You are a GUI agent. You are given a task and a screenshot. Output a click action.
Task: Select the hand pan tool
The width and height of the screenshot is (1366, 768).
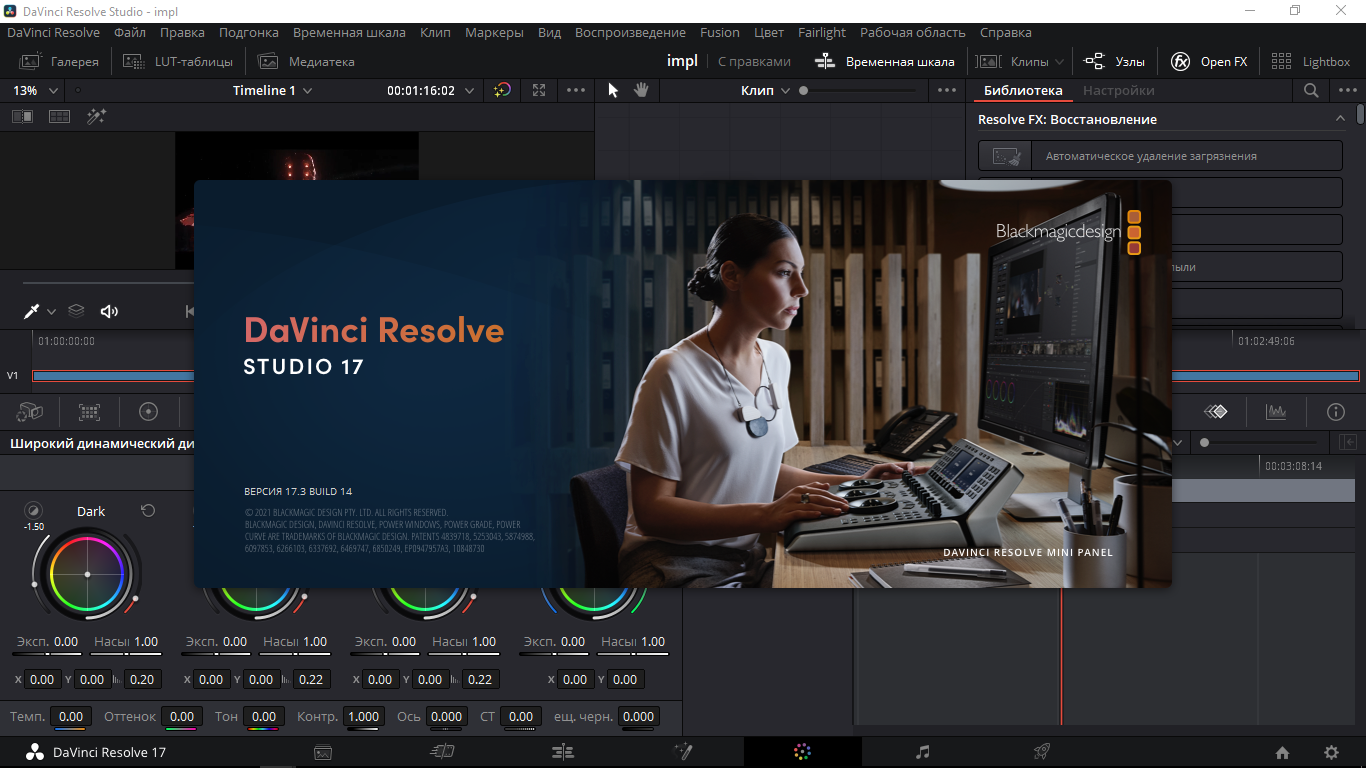(x=641, y=90)
